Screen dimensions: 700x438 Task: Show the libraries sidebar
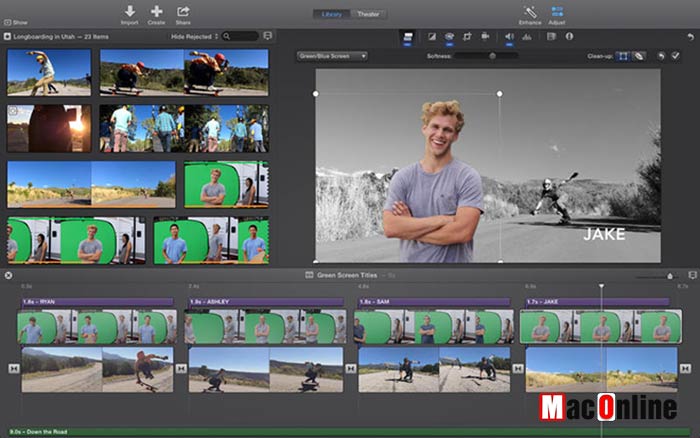point(16,22)
